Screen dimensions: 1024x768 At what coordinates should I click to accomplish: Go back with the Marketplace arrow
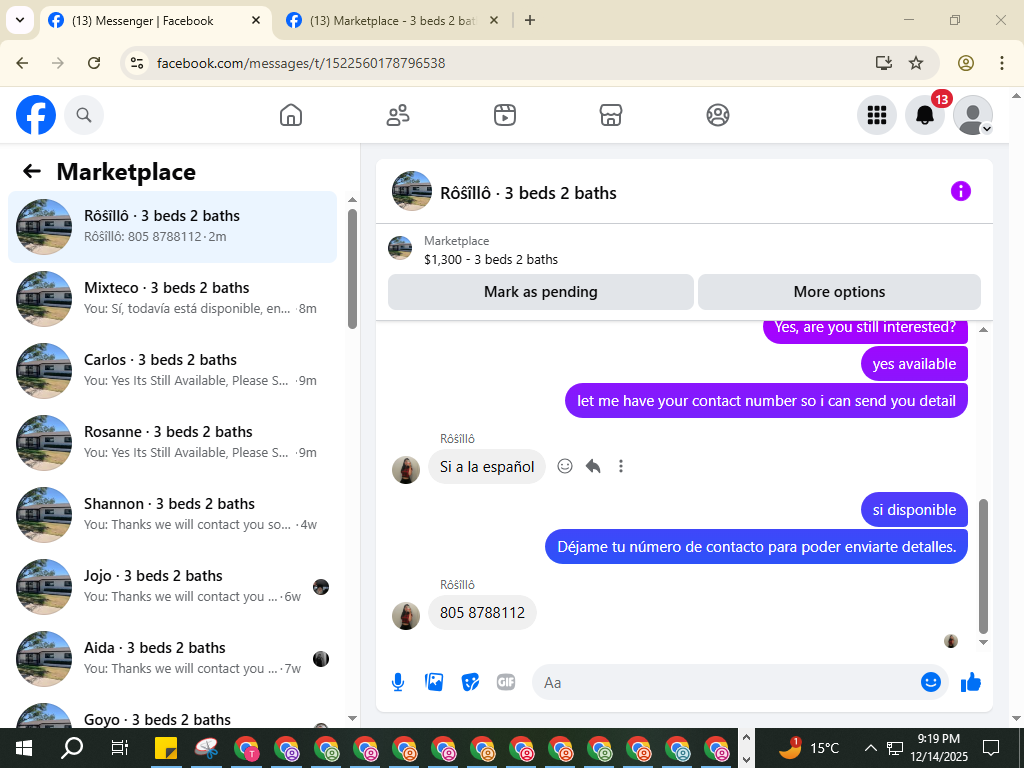click(x=31, y=172)
